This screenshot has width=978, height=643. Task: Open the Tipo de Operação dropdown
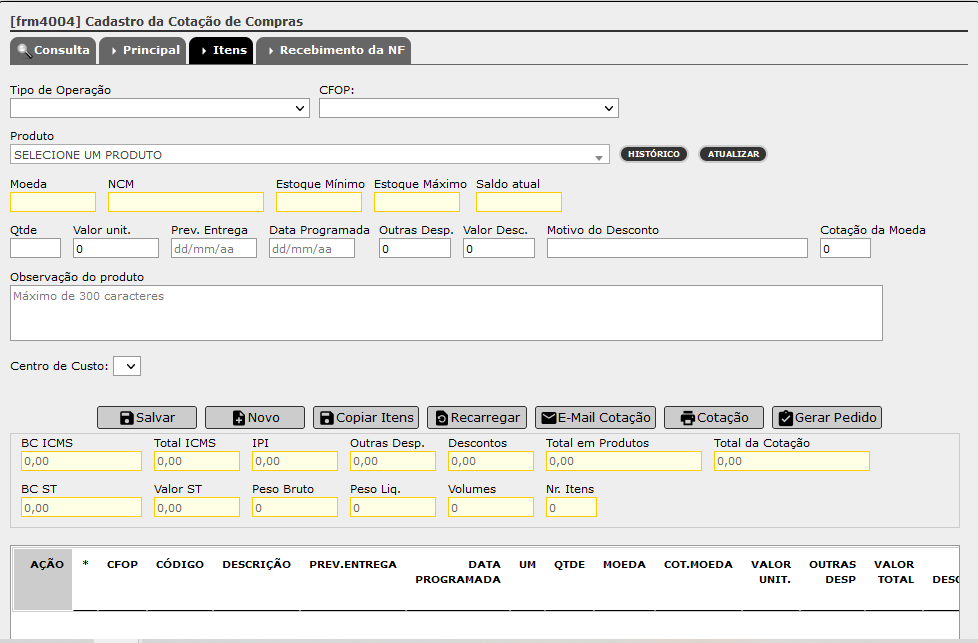pyautogui.click(x=160, y=108)
